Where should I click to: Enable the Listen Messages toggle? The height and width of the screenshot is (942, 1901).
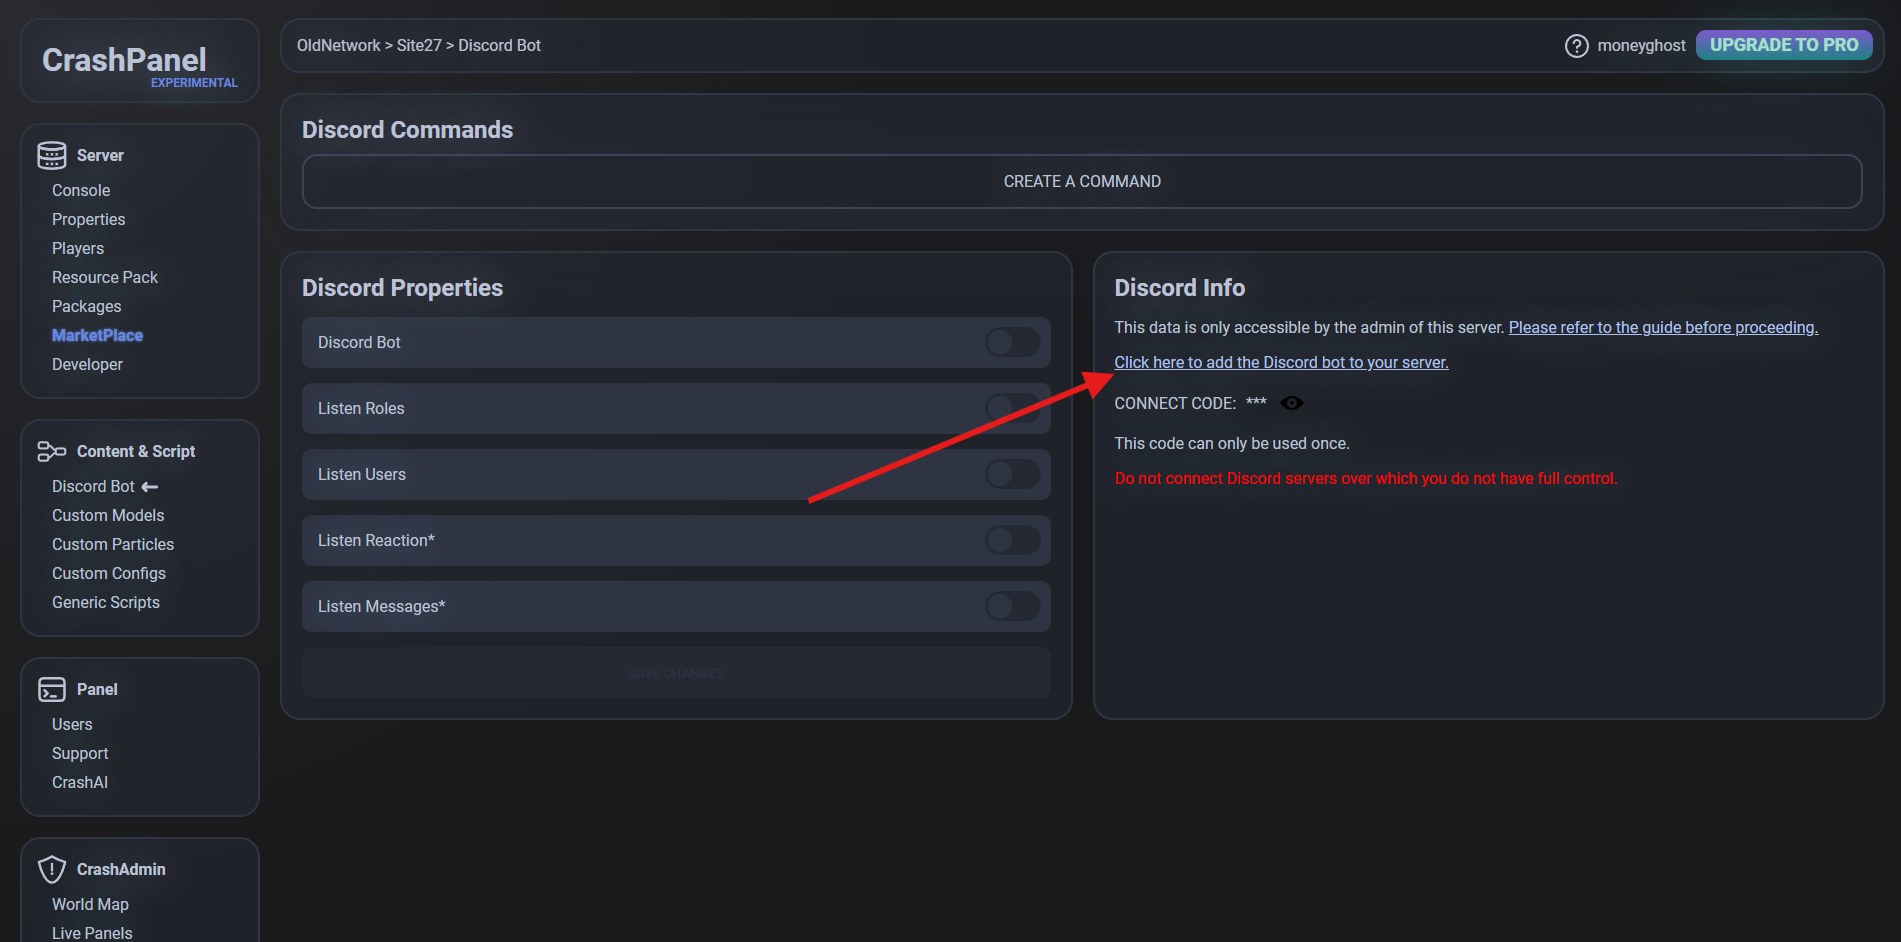1012,606
